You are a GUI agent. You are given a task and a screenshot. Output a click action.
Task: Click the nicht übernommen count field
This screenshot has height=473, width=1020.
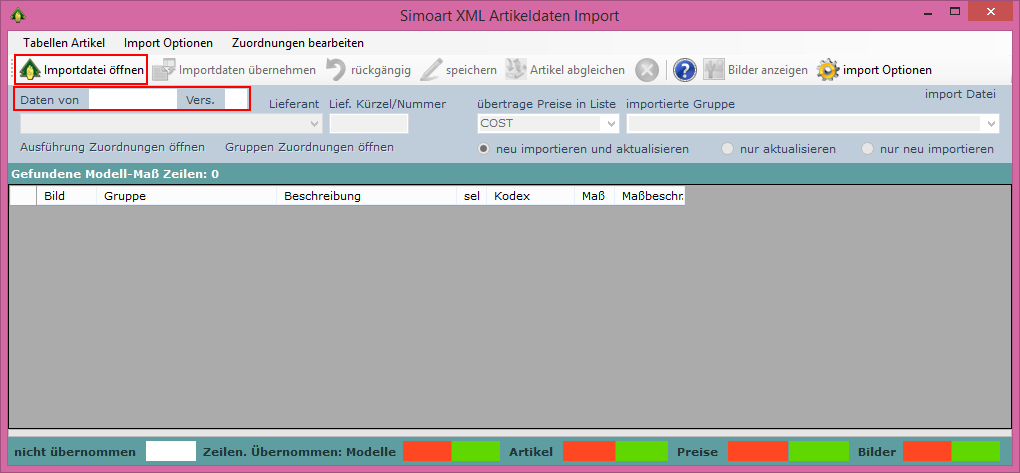coord(171,451)
